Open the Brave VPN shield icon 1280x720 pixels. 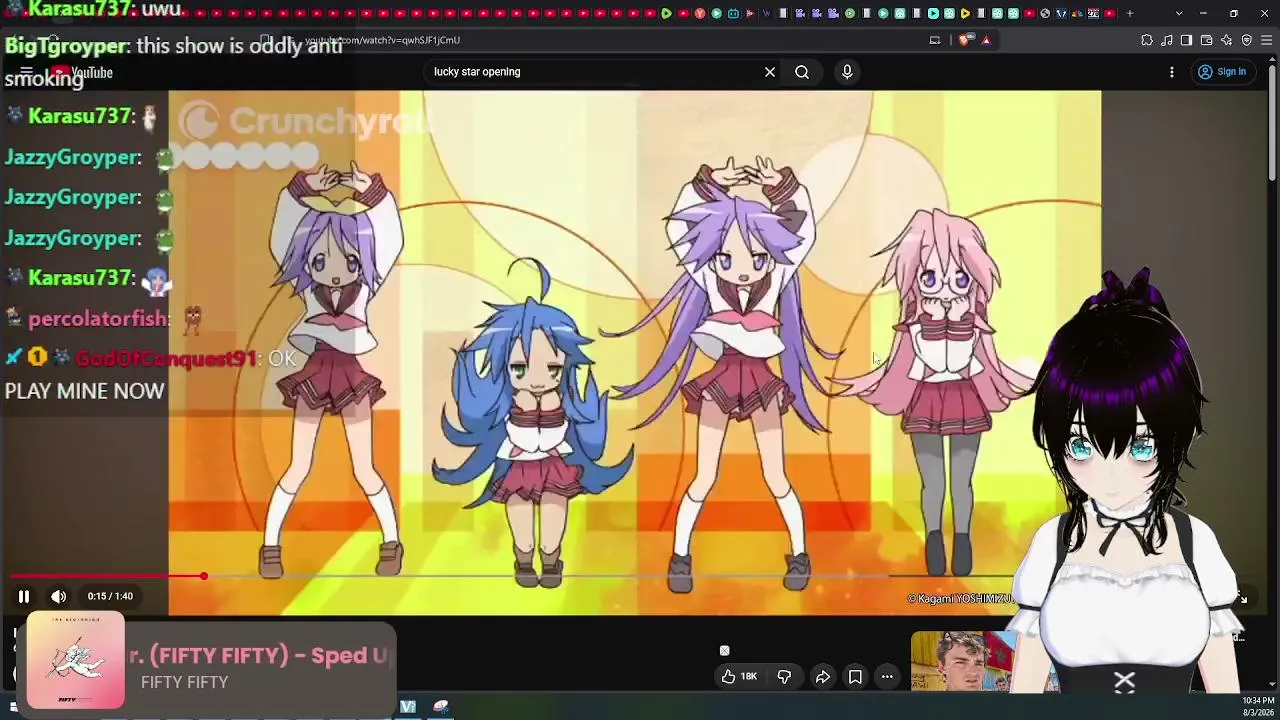point(1247,40)
